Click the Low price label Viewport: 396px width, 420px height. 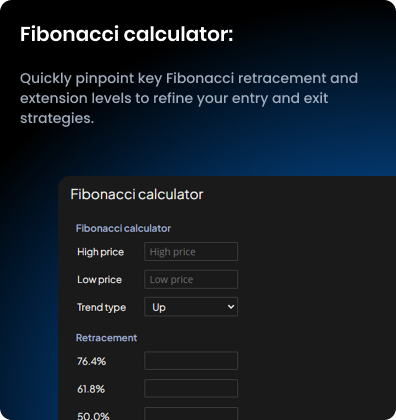click(99, 280)
